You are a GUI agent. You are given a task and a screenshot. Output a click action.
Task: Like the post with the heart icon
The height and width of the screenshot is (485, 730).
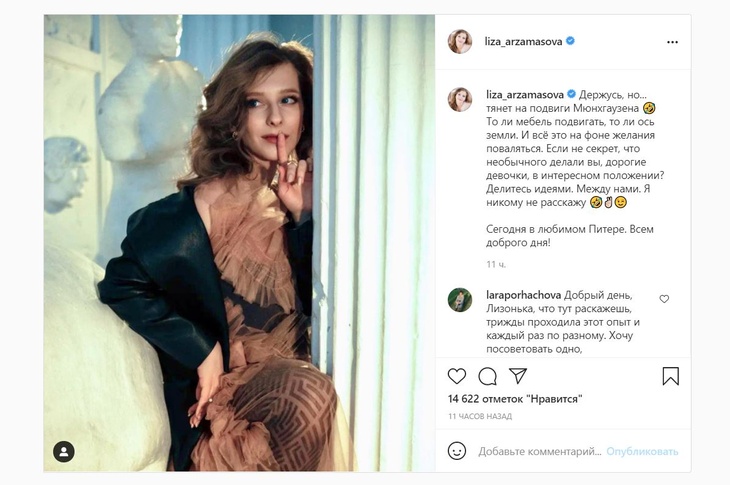point(457,376)
